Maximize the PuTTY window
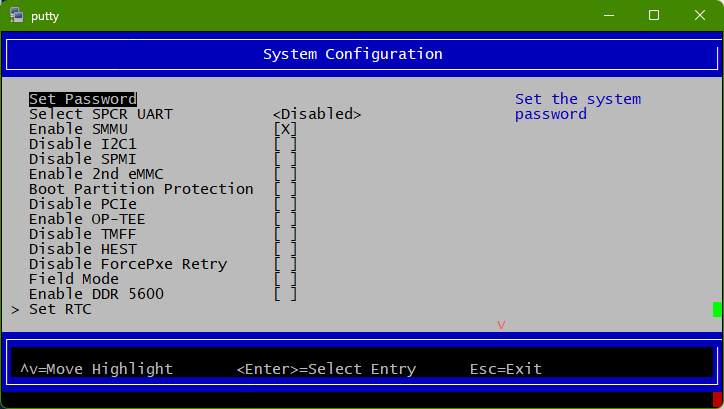Image resolution: width=724 pixels, height=409 pixels. [653, 15]
